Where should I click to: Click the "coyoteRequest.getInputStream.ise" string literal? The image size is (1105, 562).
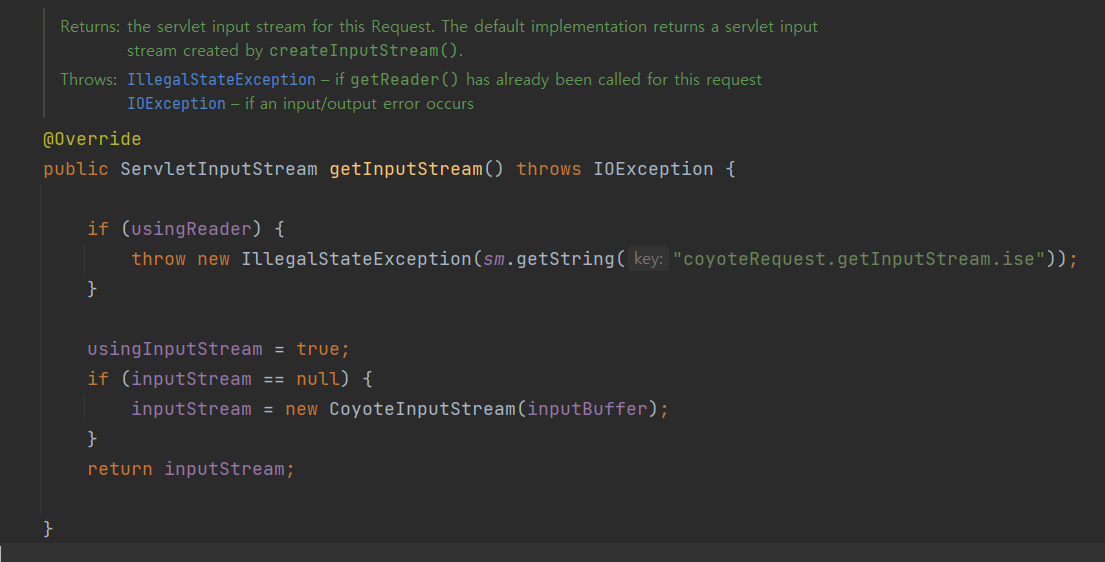pos(859,259)
